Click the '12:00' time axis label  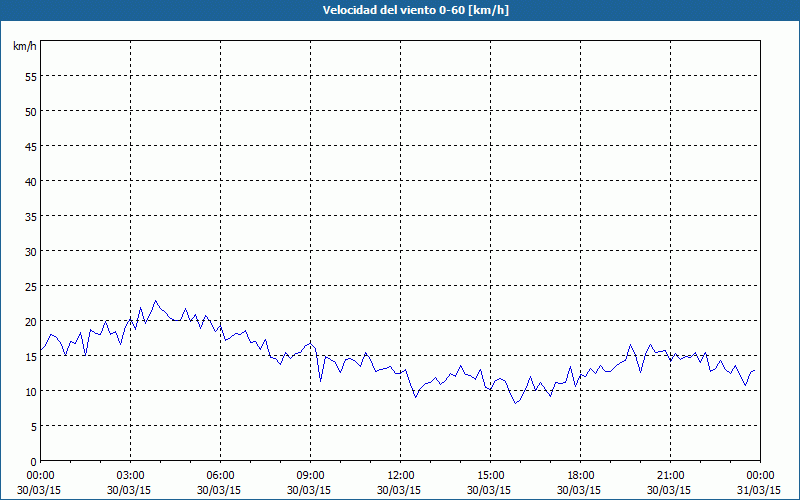(x=401, y=476)
